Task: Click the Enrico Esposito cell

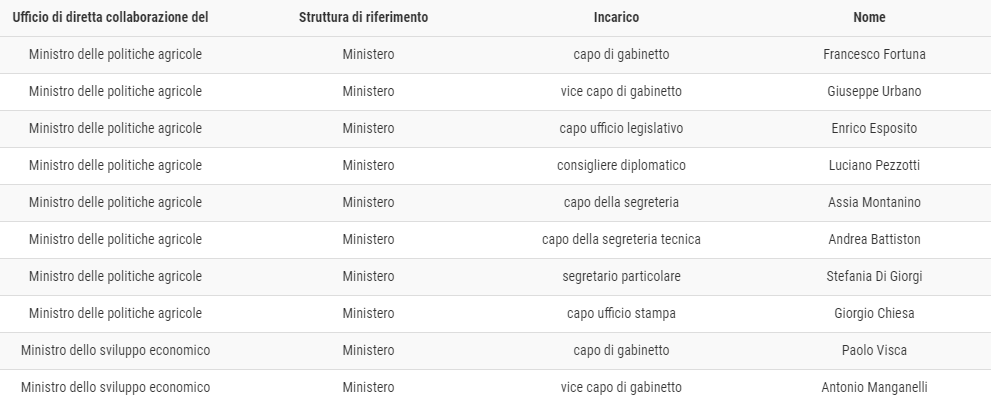Action: (874, 128)
